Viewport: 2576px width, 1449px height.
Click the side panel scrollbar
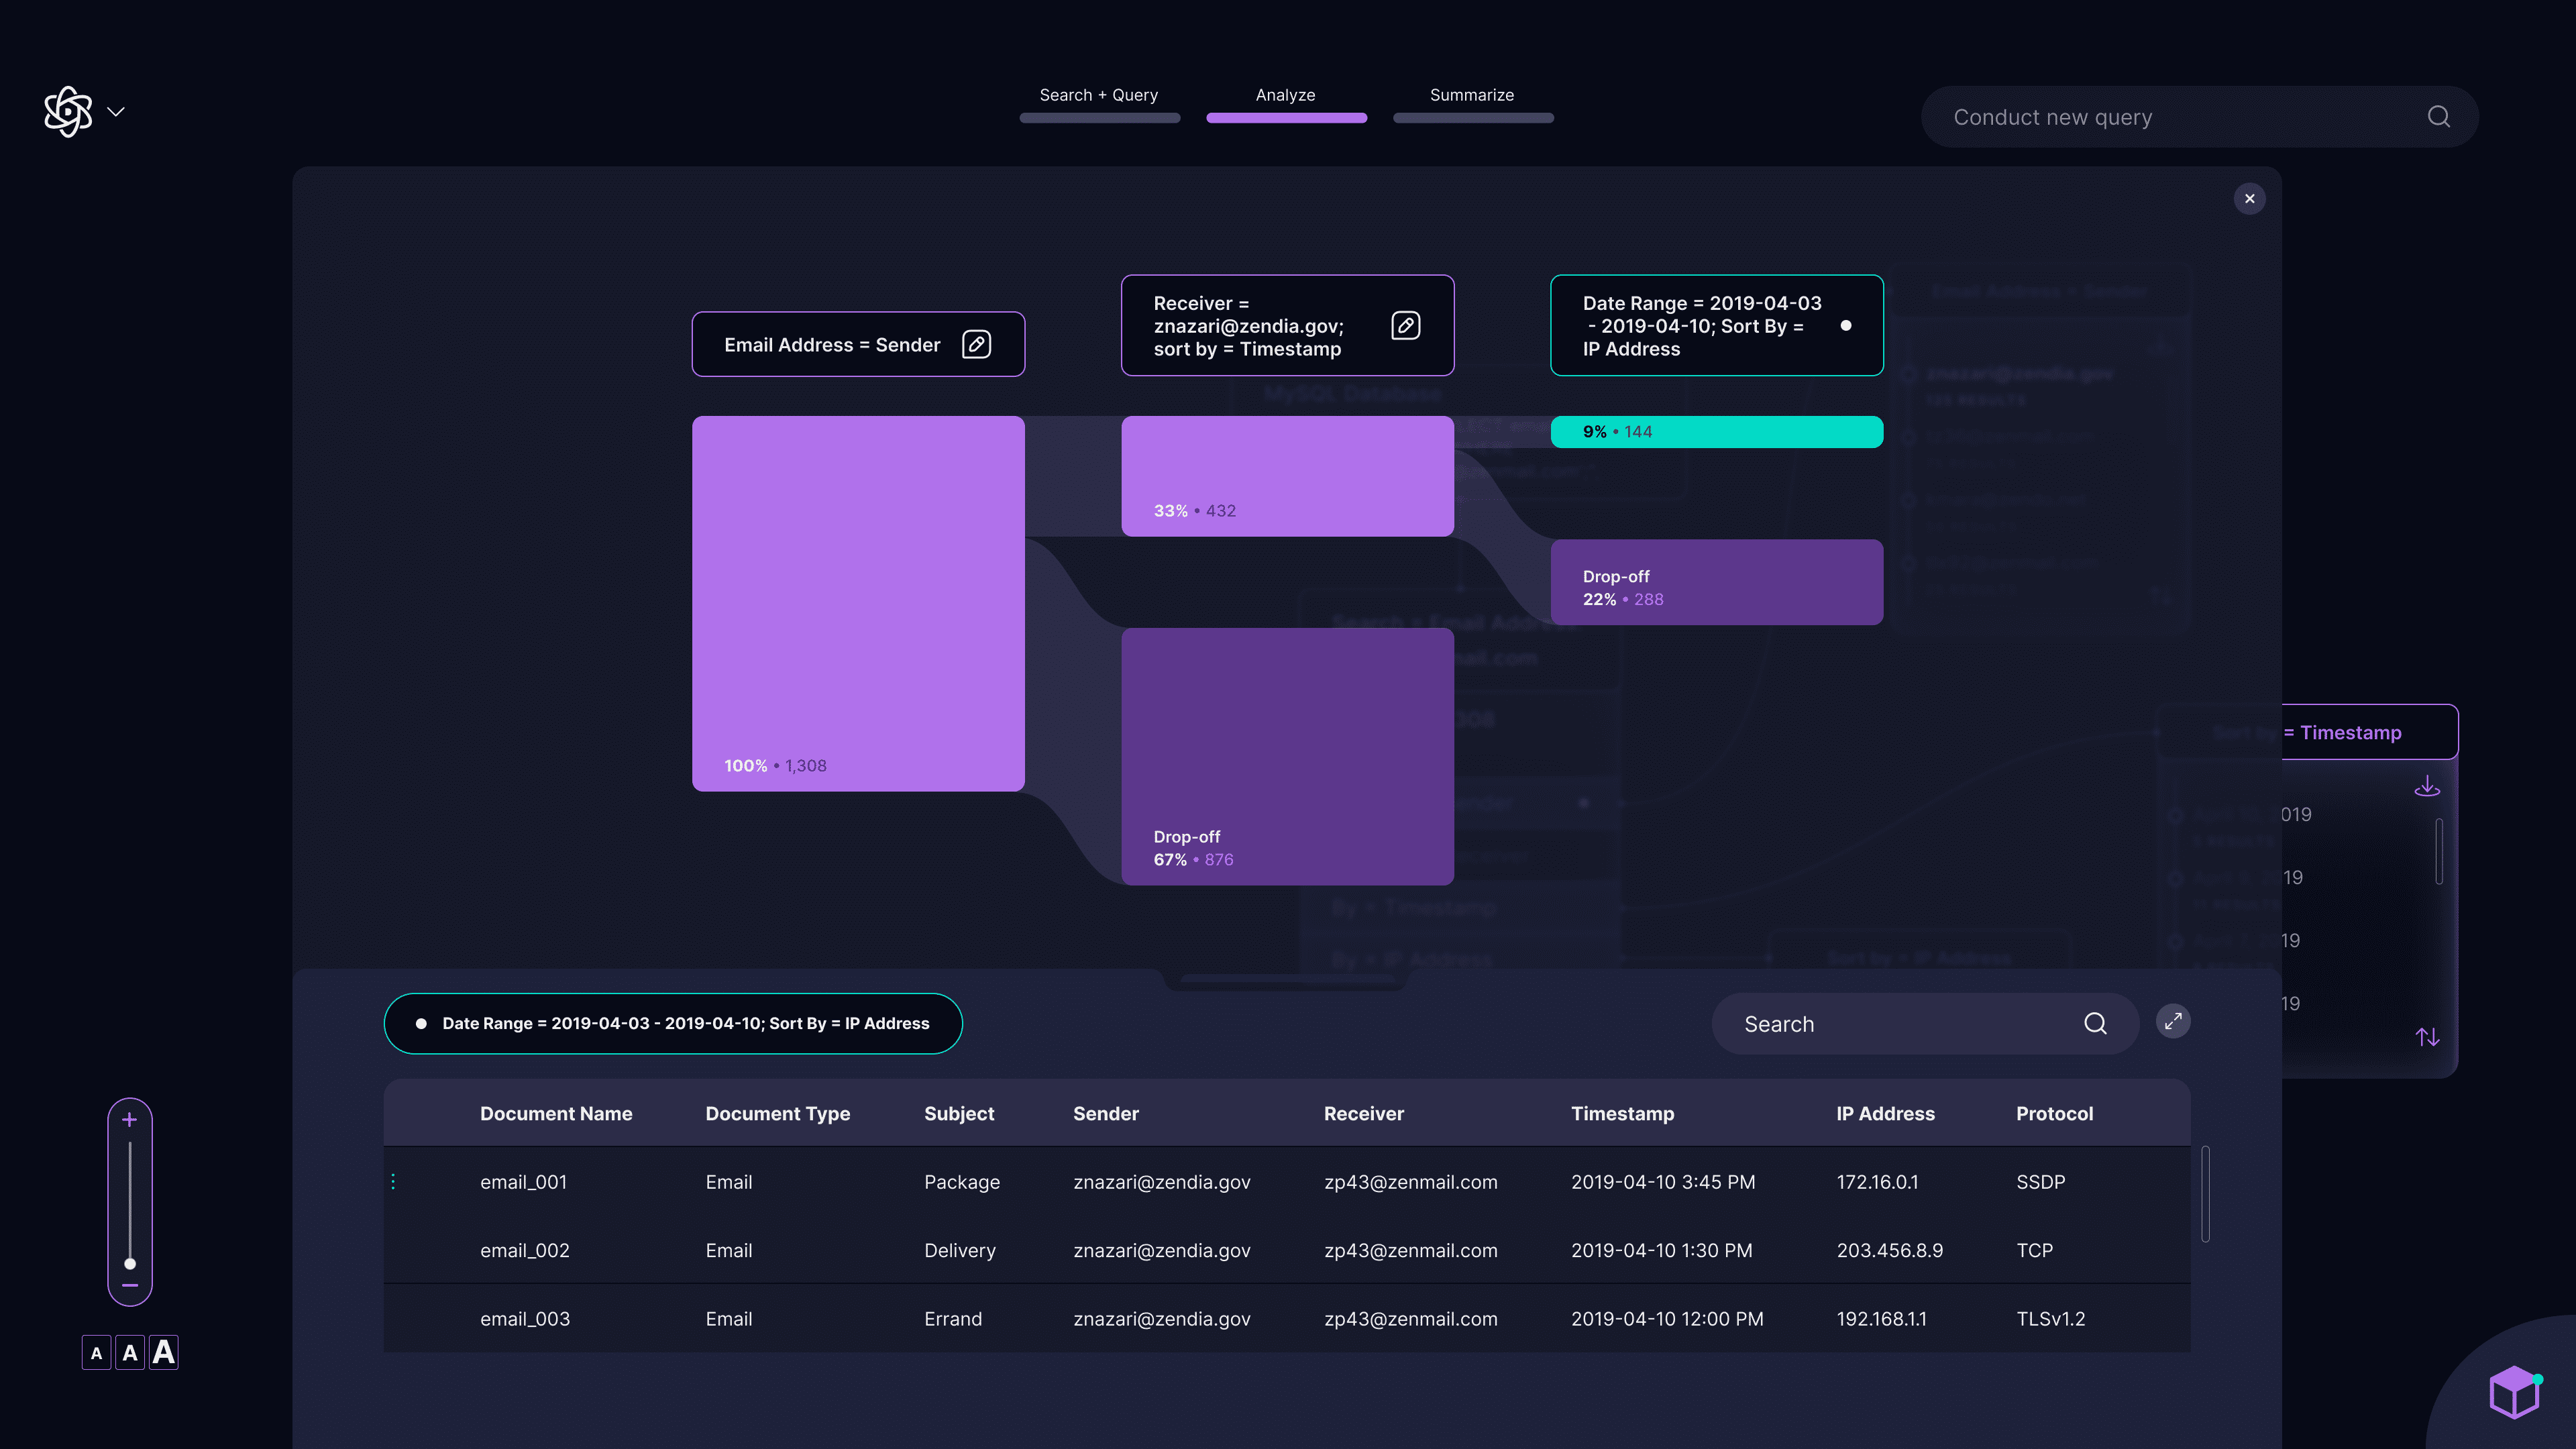coord(2440,851)
